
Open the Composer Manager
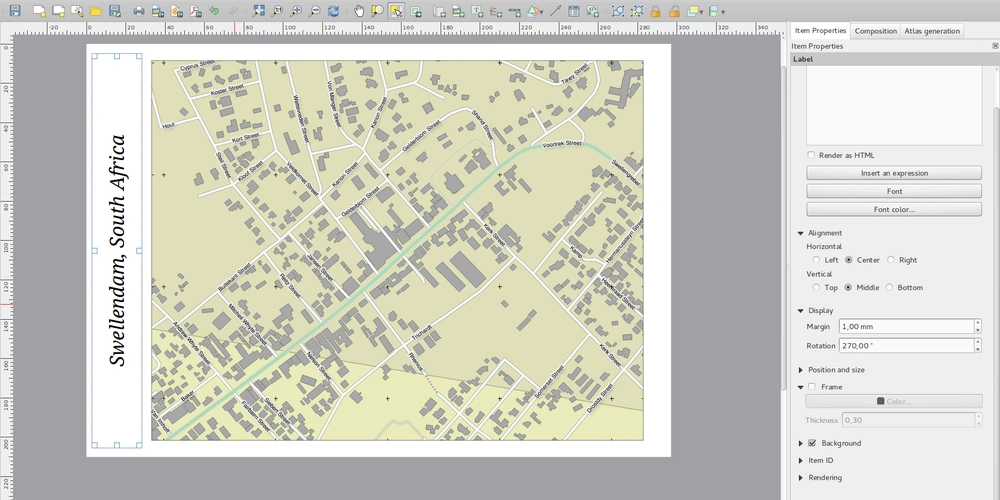pyautogui.click(x=77, y=11)
